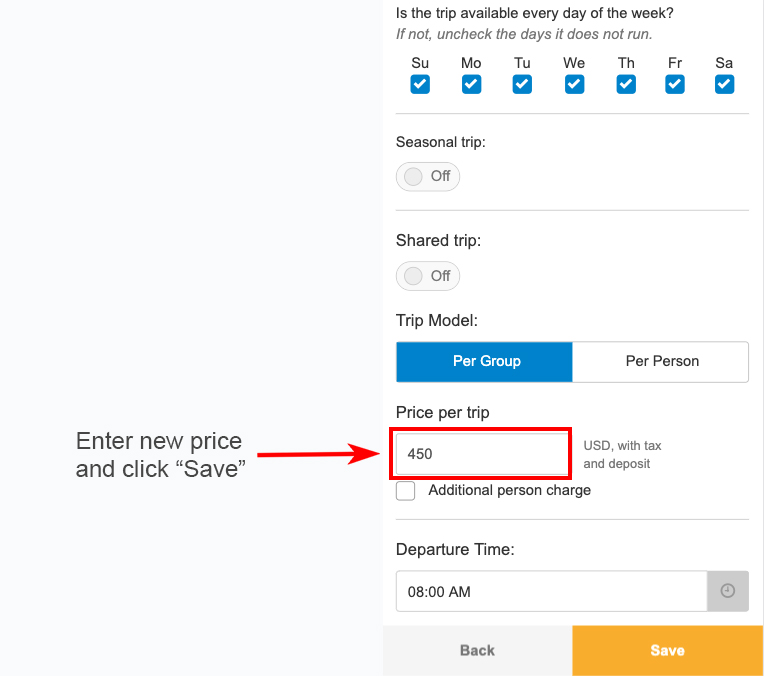The height and width of the screenshot is (676, 764).
Task: Uncheck the Mo (Monday) checkbox
Action: pyautogui.click(x=471, y=84)
